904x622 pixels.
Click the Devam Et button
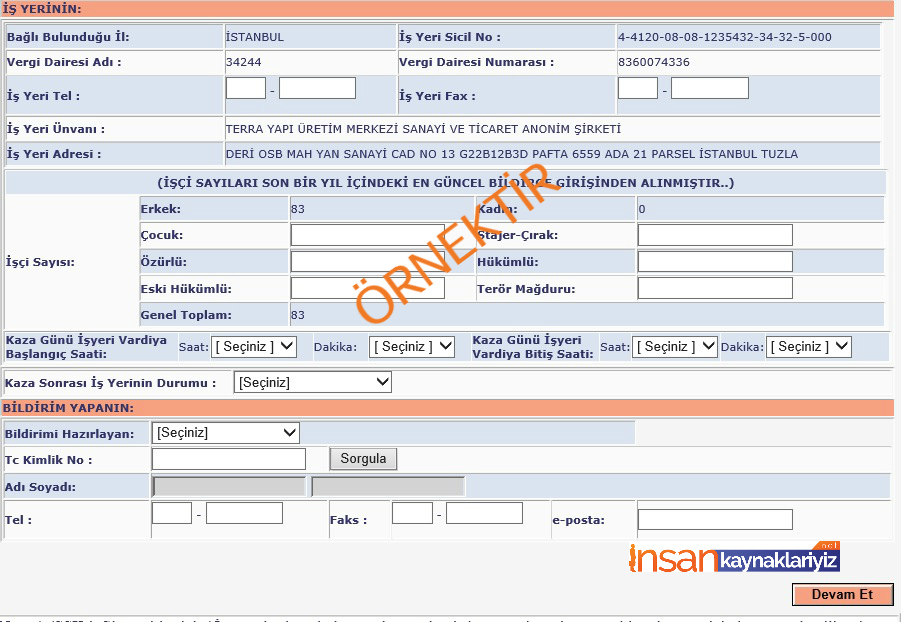(842, 595)
